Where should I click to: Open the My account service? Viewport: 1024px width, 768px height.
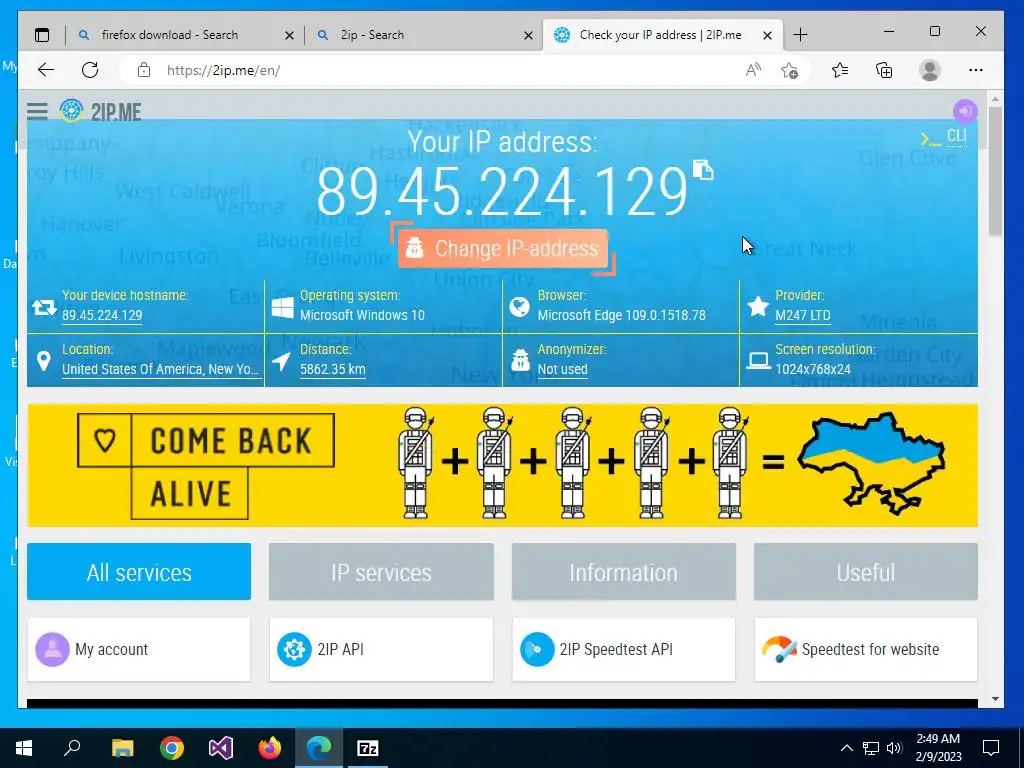pos(138,649)
